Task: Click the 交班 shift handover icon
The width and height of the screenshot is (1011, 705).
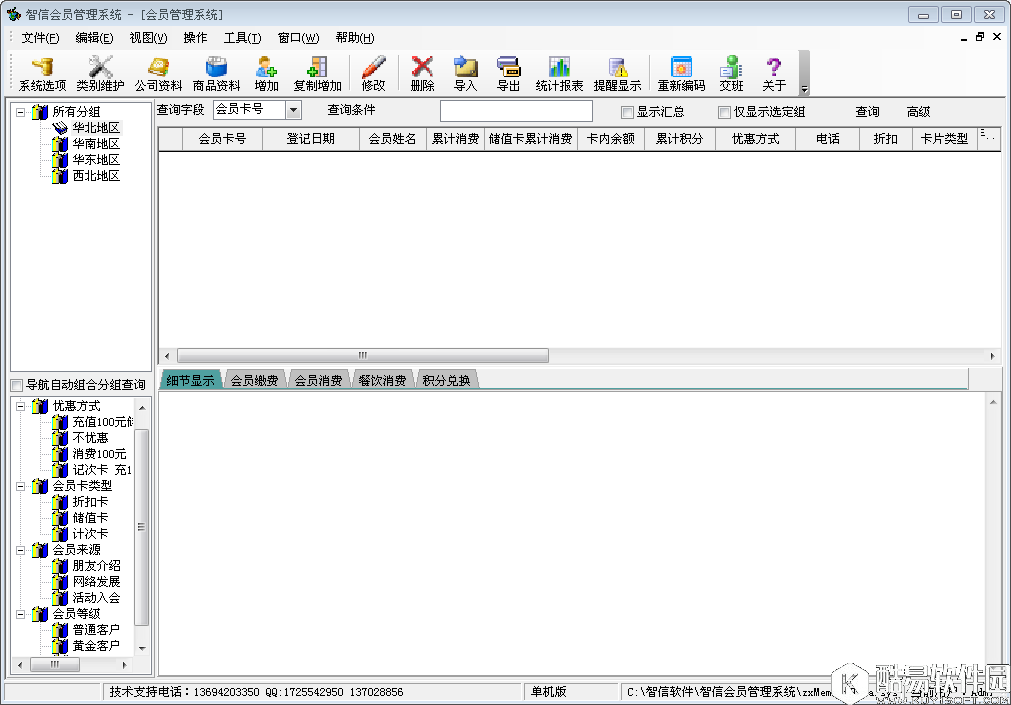Action: coord(731,73)
